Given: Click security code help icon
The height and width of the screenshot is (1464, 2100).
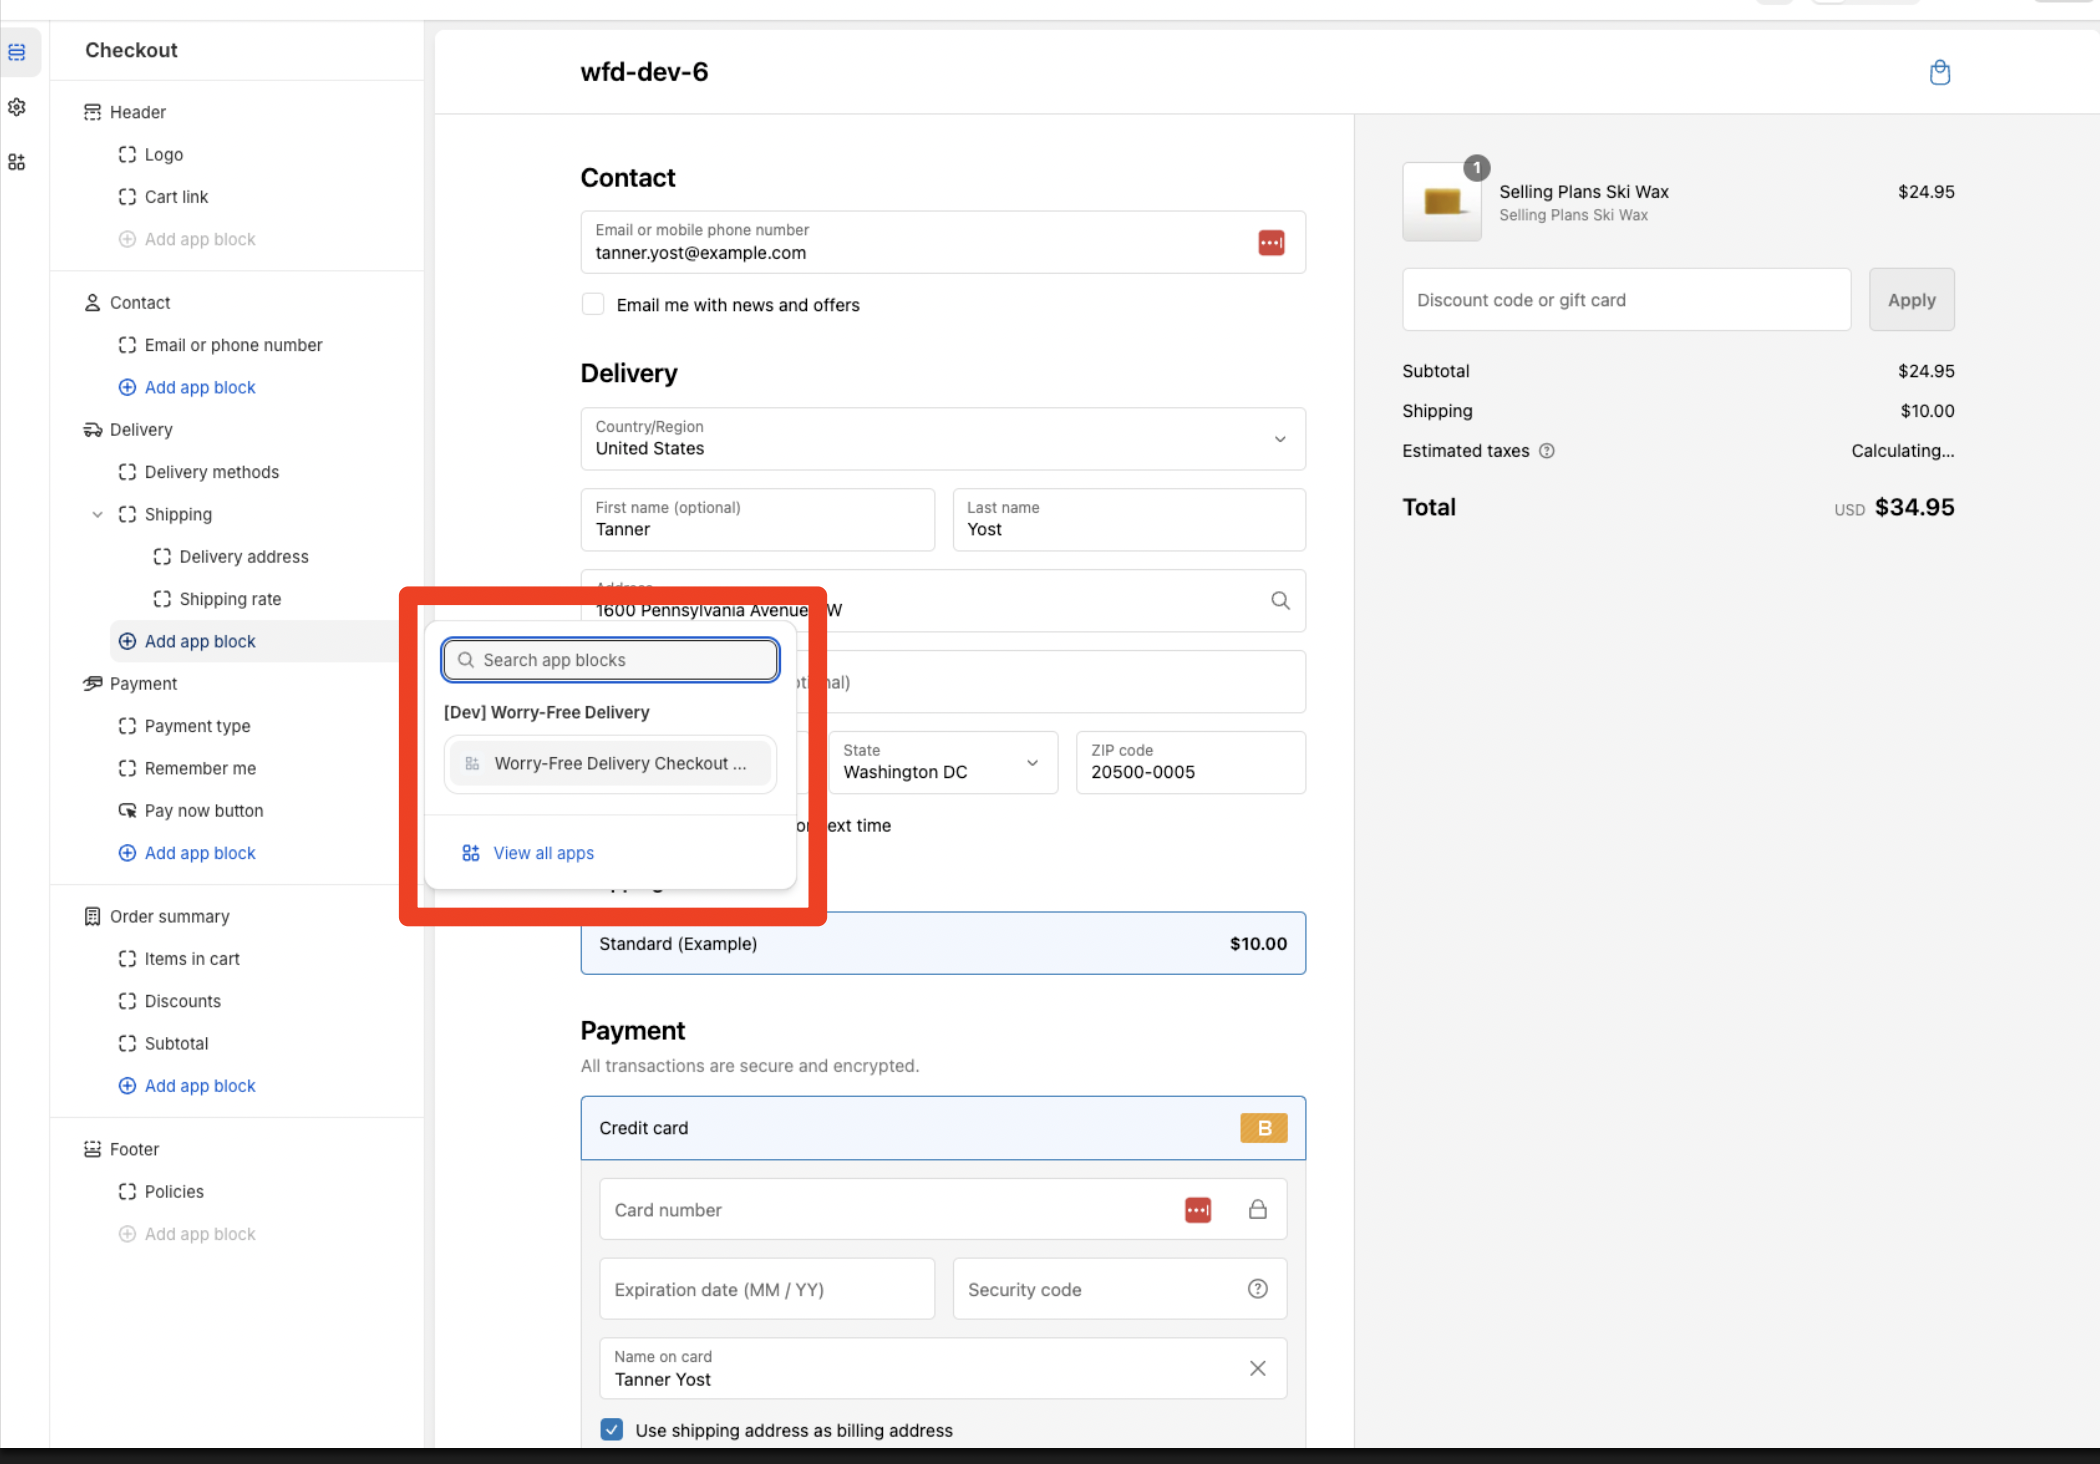Looking at the screenshot, I should 1257,1289.
